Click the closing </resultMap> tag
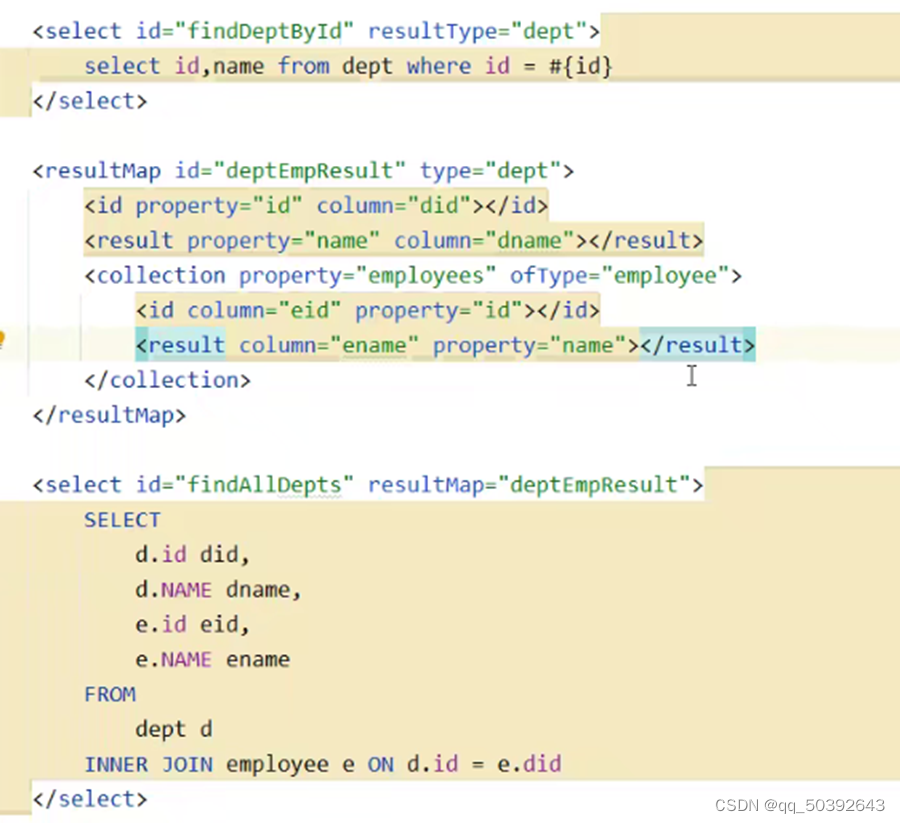The image size is (900, 823). 110,415
